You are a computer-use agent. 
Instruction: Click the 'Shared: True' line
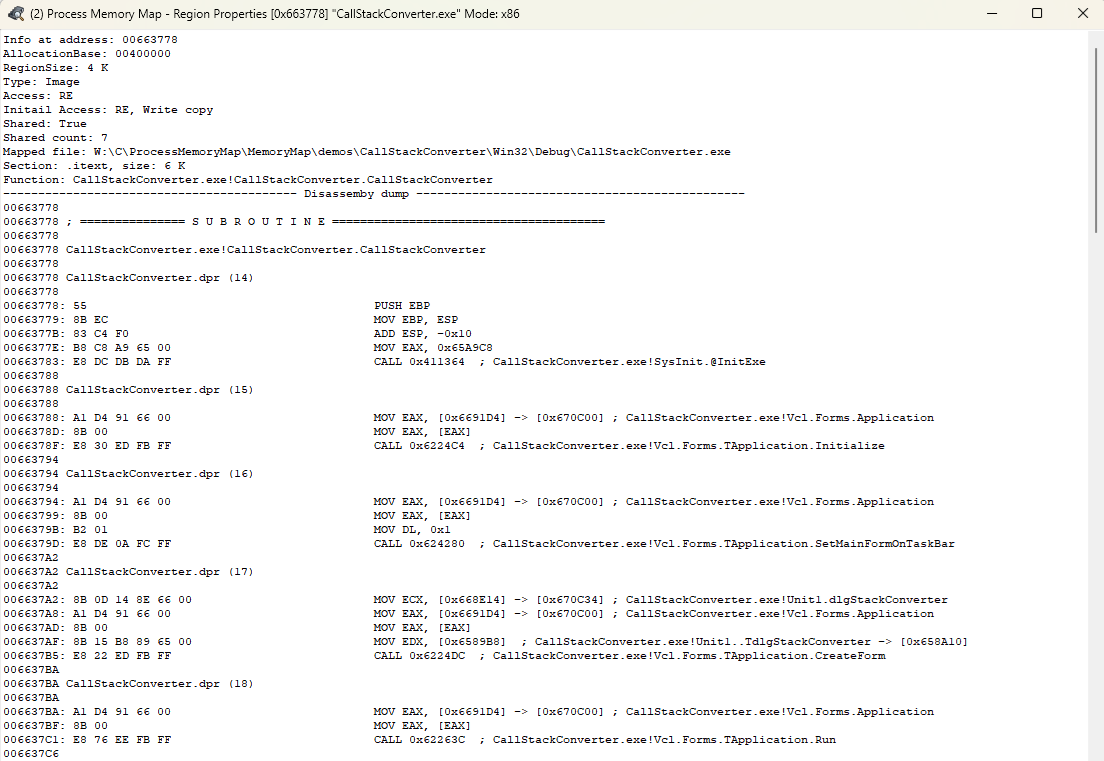(x=44, y=124)
